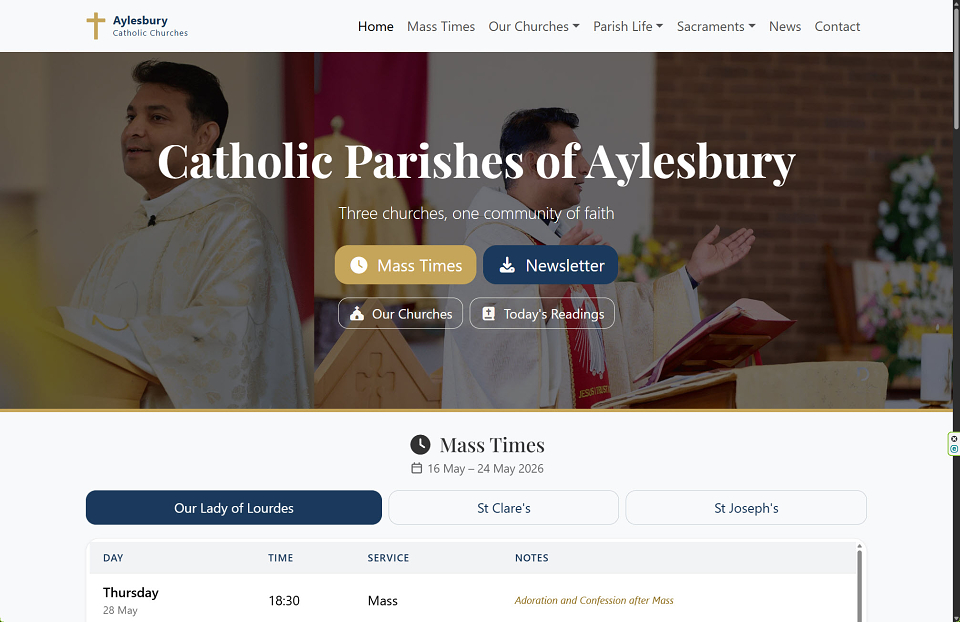This screenshot has width=960, height=622.
Task: Click the clock icon in Mass Times button
Action: (359, 265)
